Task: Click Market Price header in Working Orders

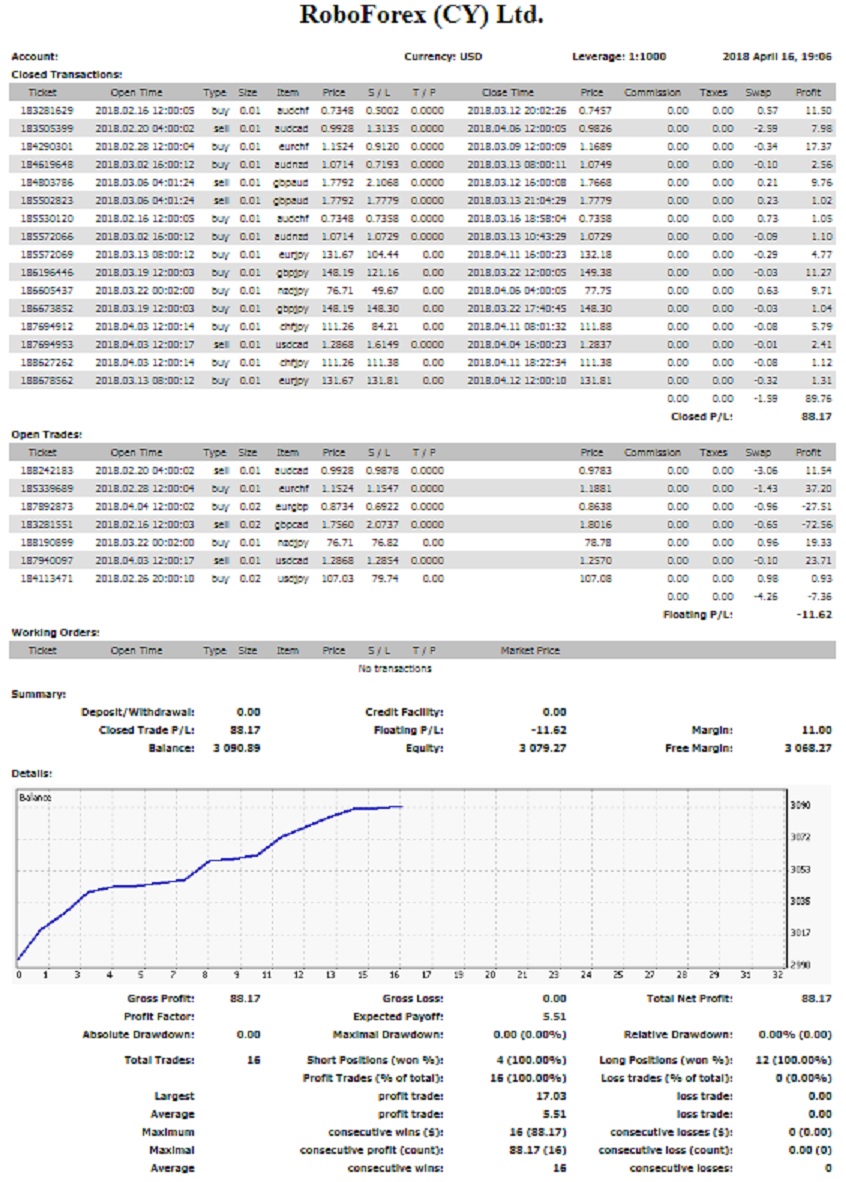Action: point(529,651)
